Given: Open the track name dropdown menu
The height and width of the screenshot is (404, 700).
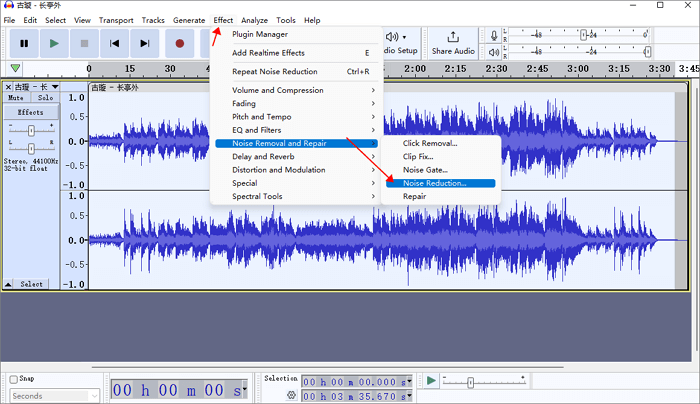Looking at the screenshot, I should coord(55,87).
